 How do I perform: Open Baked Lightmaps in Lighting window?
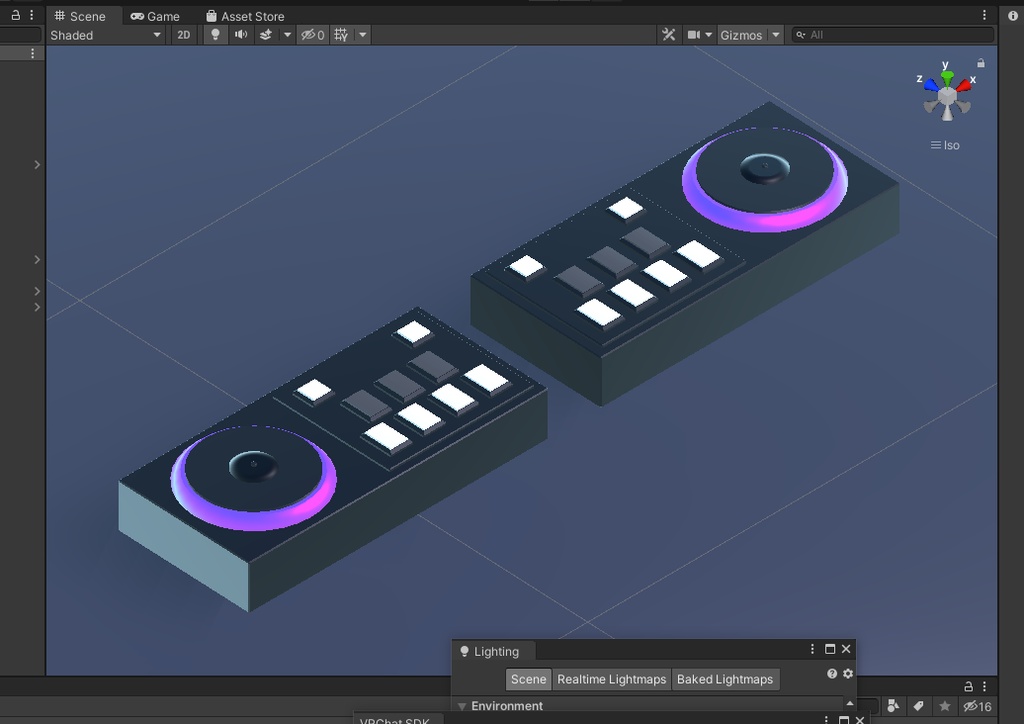tap(725, 679)
